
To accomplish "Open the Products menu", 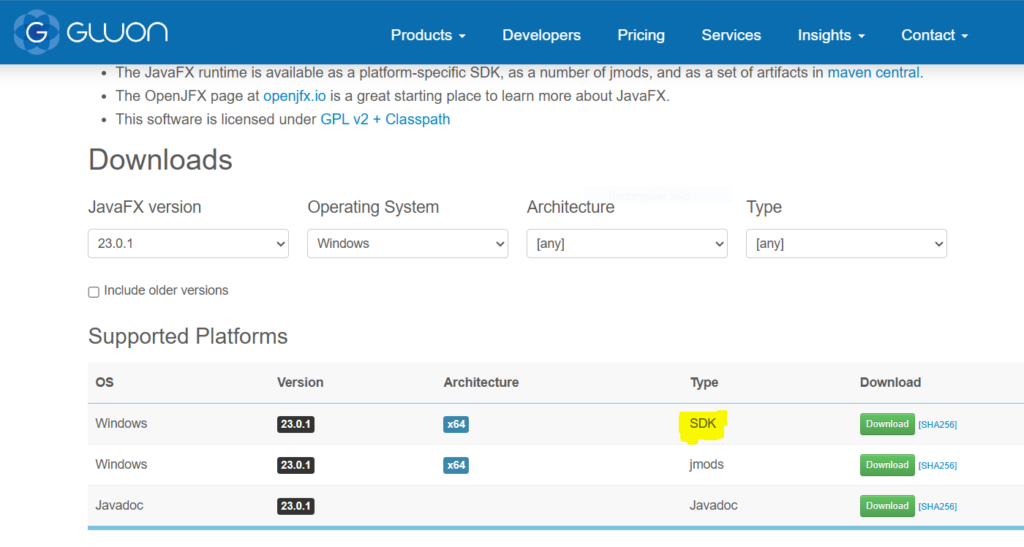I will click(x=428, y=35).
